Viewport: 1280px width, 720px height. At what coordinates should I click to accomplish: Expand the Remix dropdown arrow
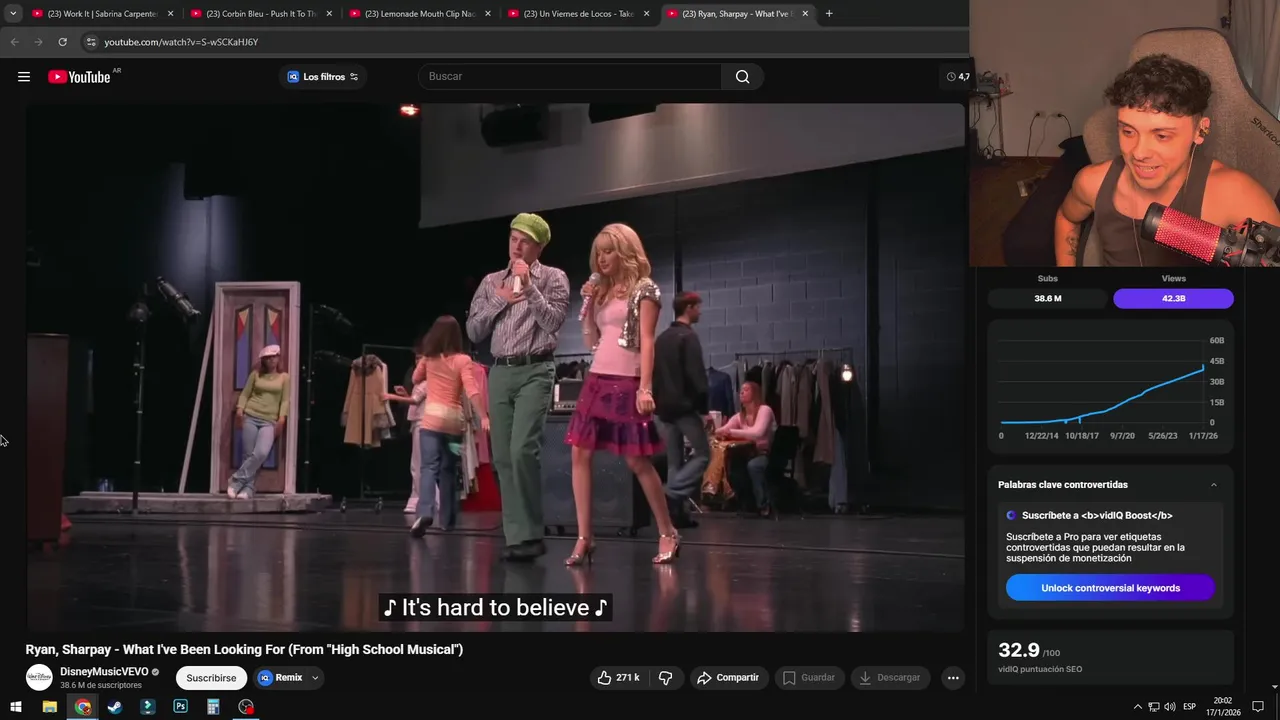click(x=315, y=678)
